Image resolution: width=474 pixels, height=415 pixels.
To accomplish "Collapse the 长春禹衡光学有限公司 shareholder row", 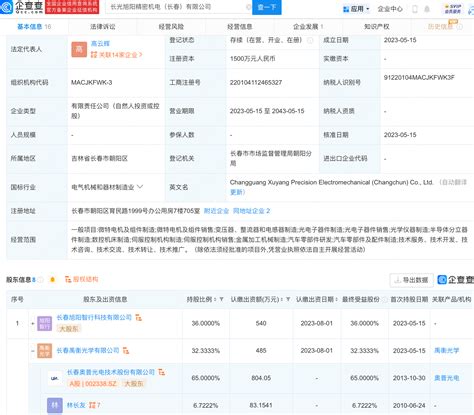I will (33, 351).
